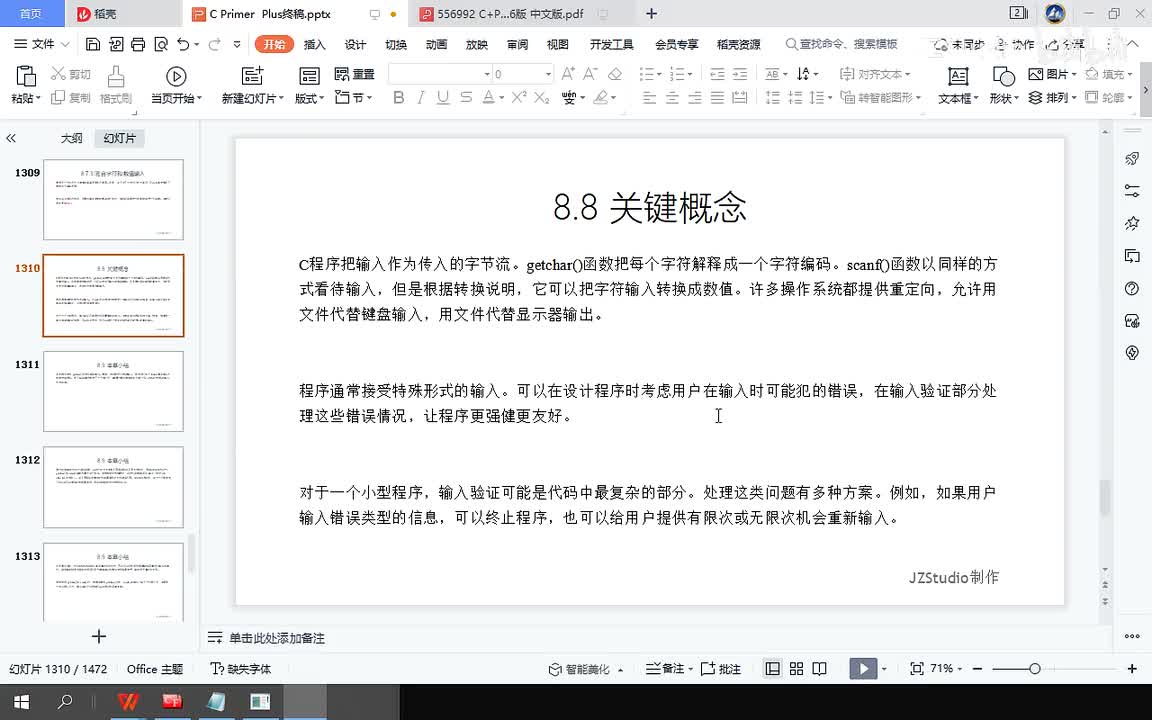
Task: Switch to Slide Sorter view icon
Action: (796, 669)
